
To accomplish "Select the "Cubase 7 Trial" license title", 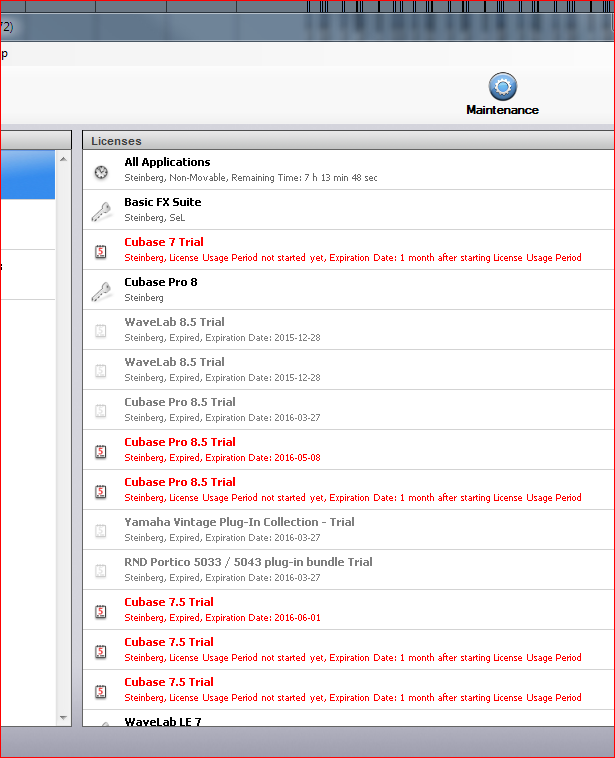I will coord(164,242).
